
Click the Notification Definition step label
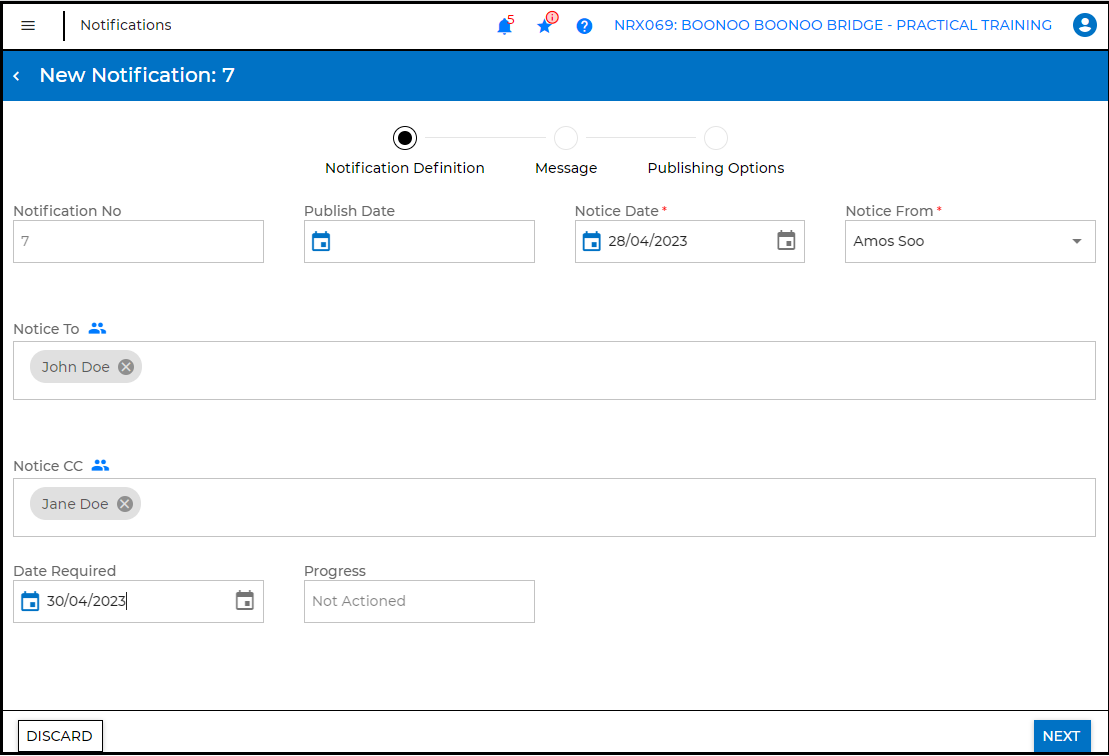pos(405,168)
